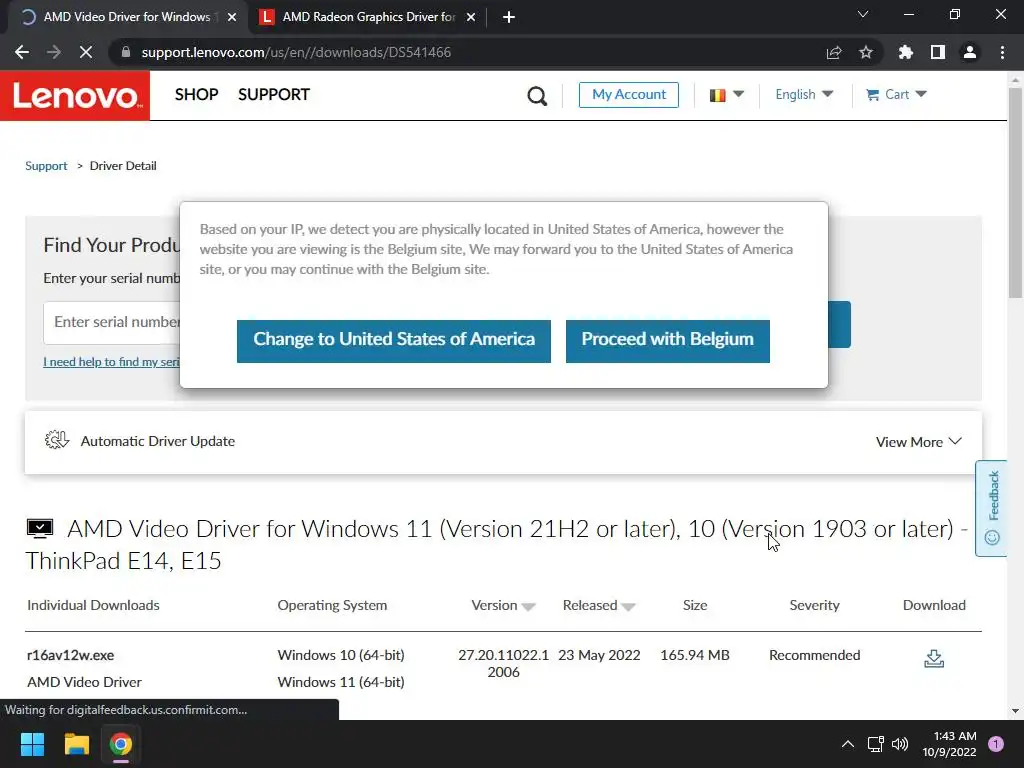Click the share page icon in address bar
1024x768 pixels.
click(834, 52)
